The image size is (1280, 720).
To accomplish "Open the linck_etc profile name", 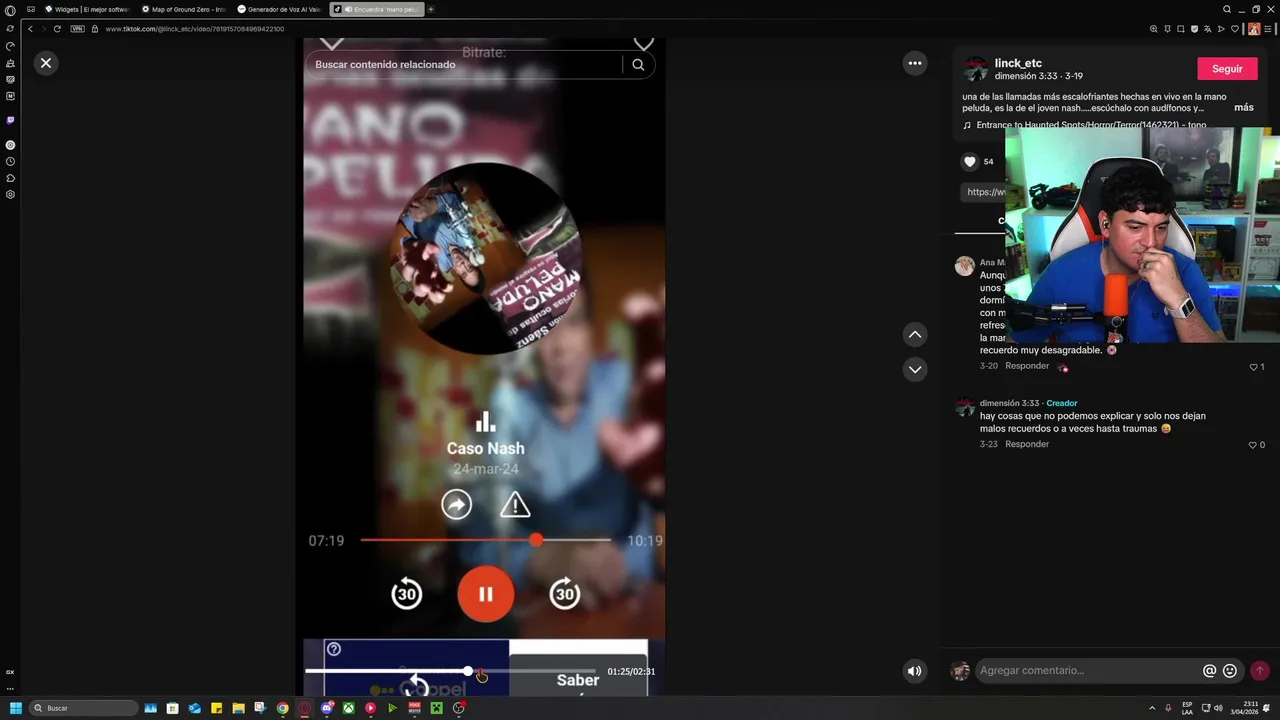I will click(x=1018, y=63).
